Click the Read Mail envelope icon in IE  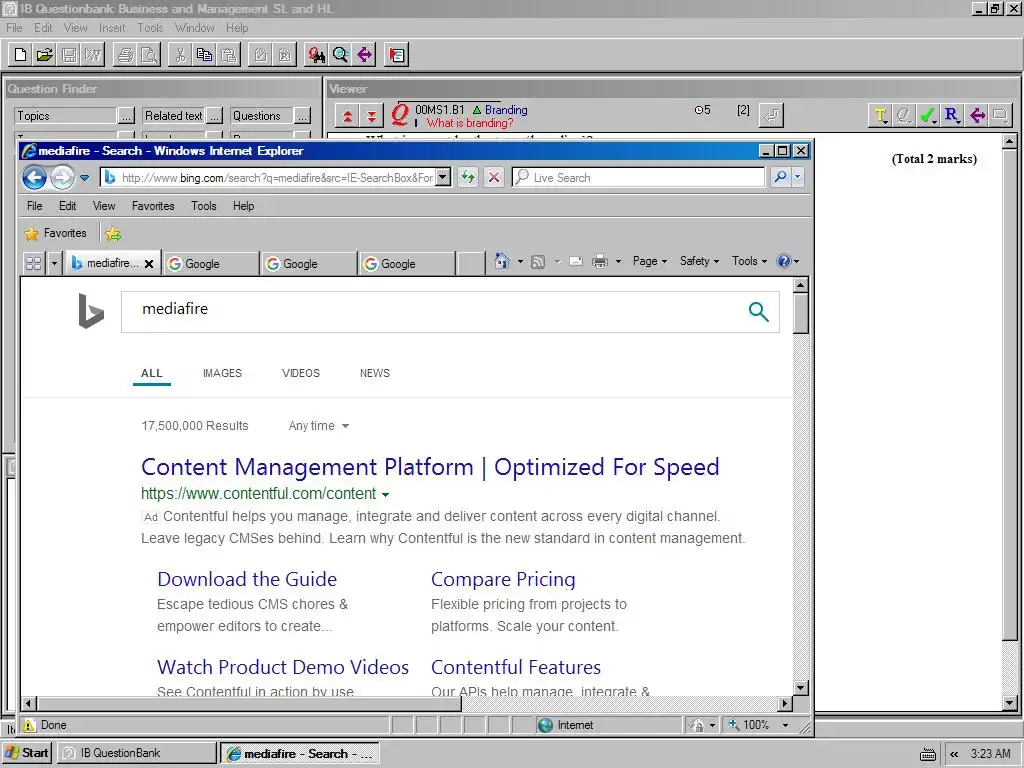click(575, 262)
